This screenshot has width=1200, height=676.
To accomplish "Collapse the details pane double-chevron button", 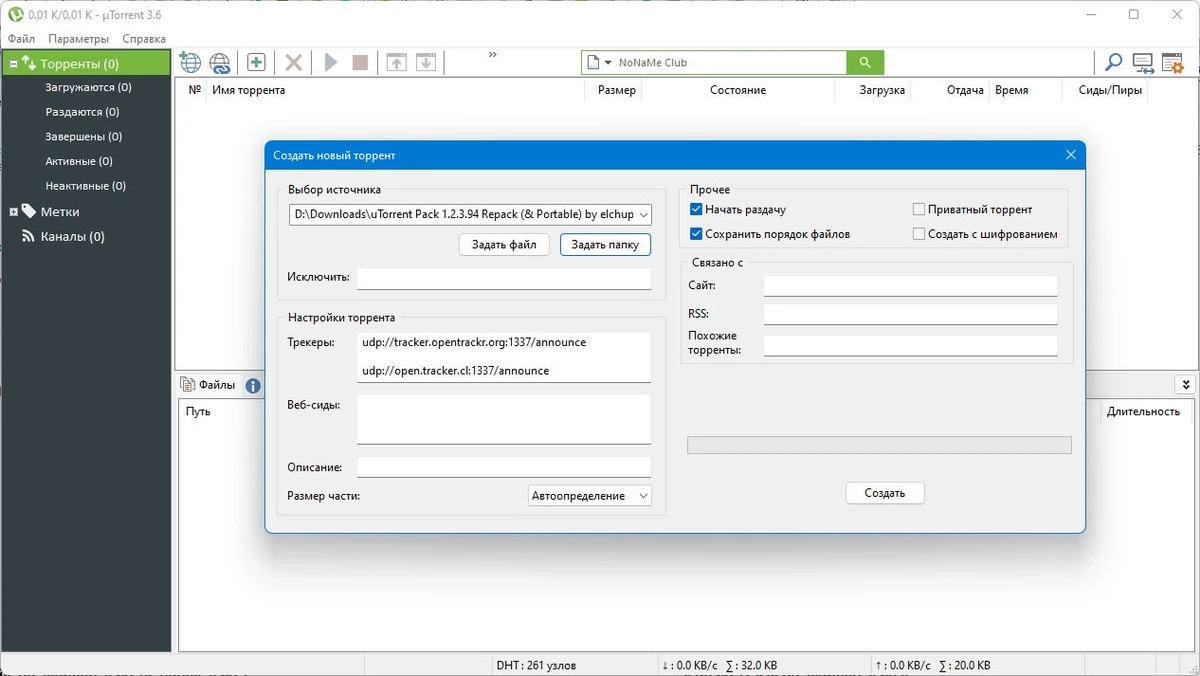I will 1185,385.
